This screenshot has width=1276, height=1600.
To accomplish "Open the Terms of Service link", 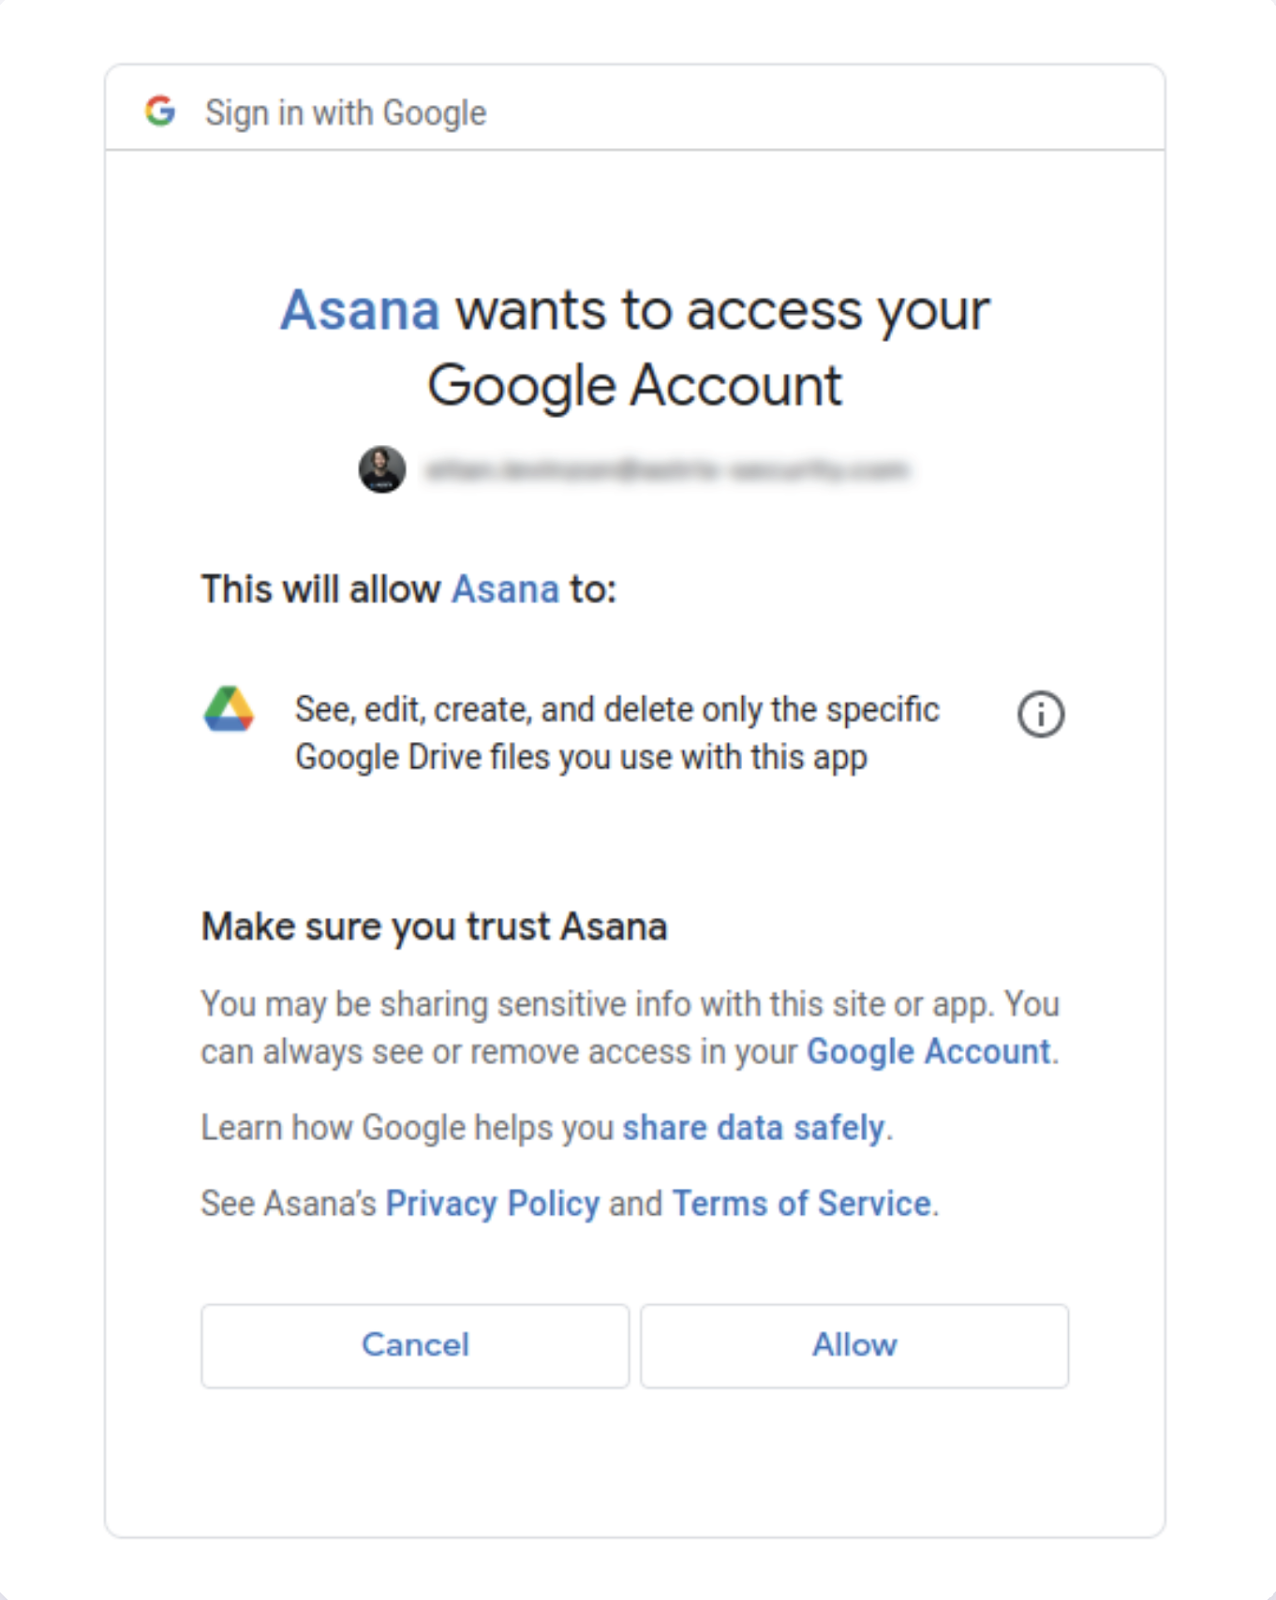I will pos(802,1203).
